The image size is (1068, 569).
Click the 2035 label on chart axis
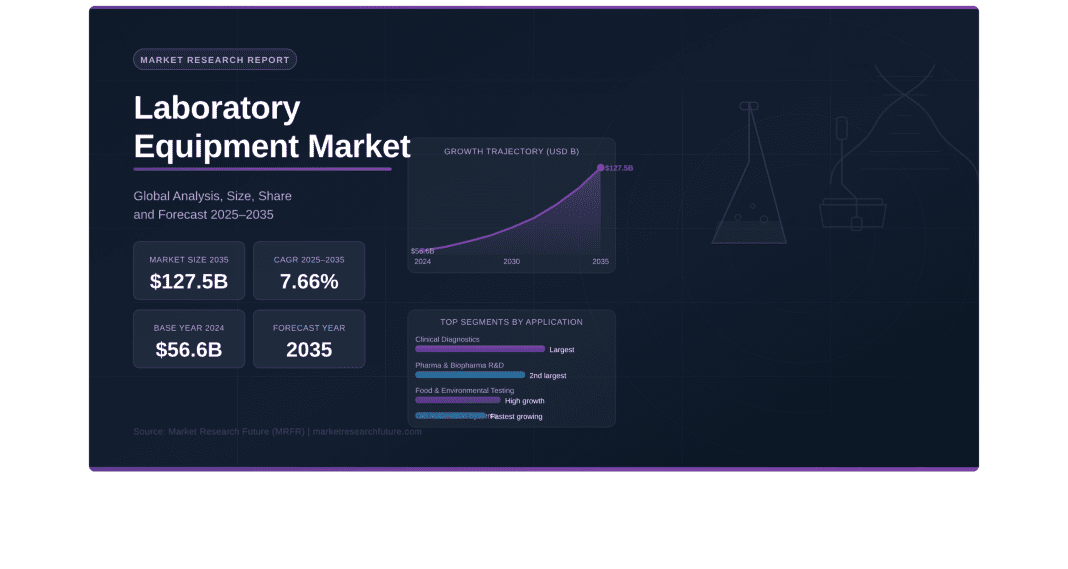[600, 261]
